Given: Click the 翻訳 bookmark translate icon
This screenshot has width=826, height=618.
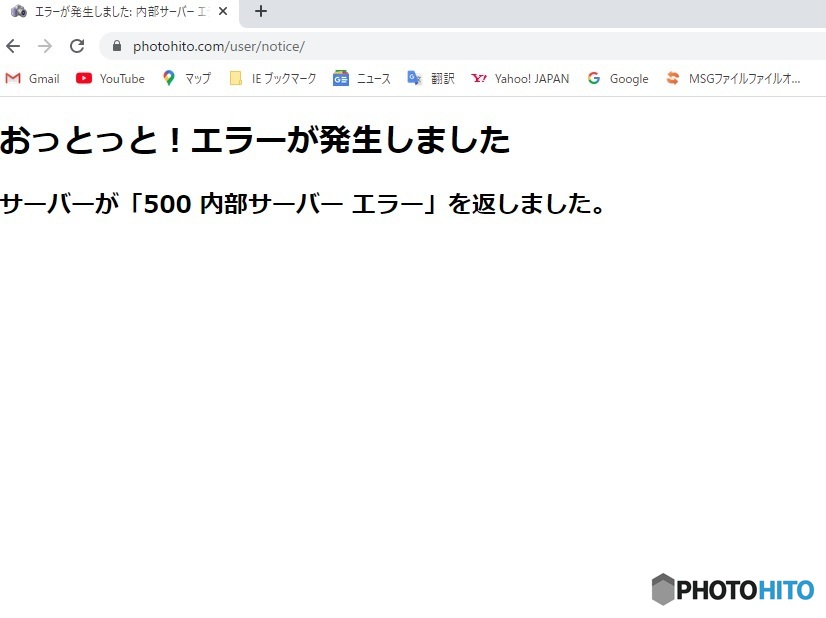Looking at the screenshot, I should 414,78.
